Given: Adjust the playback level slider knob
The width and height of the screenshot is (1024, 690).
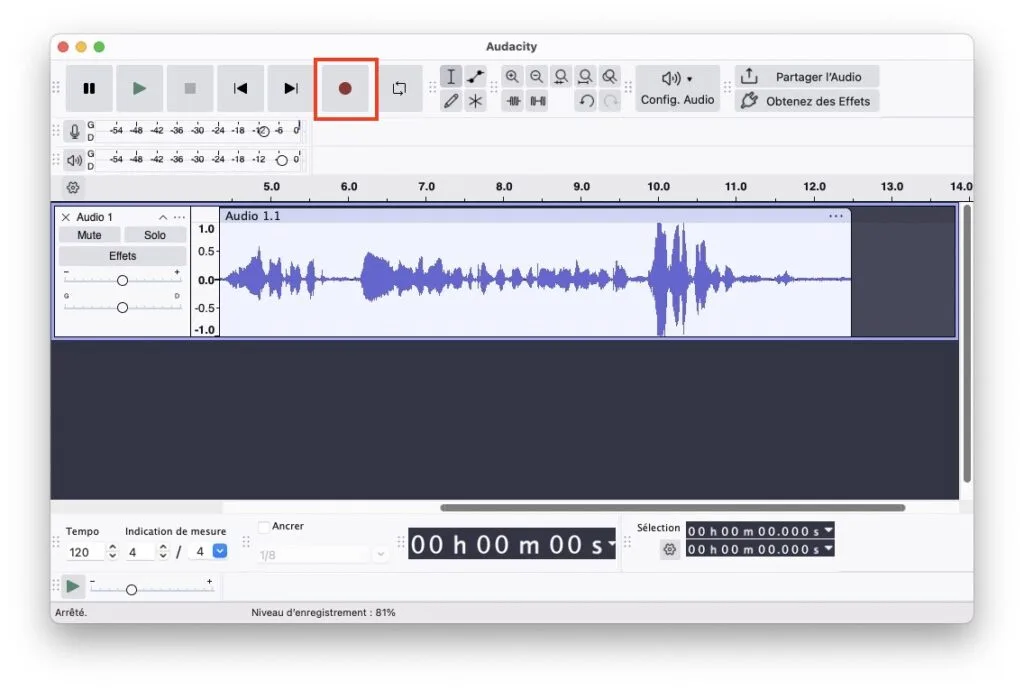Looking at the screenshot, I should [x=281, y=160].
